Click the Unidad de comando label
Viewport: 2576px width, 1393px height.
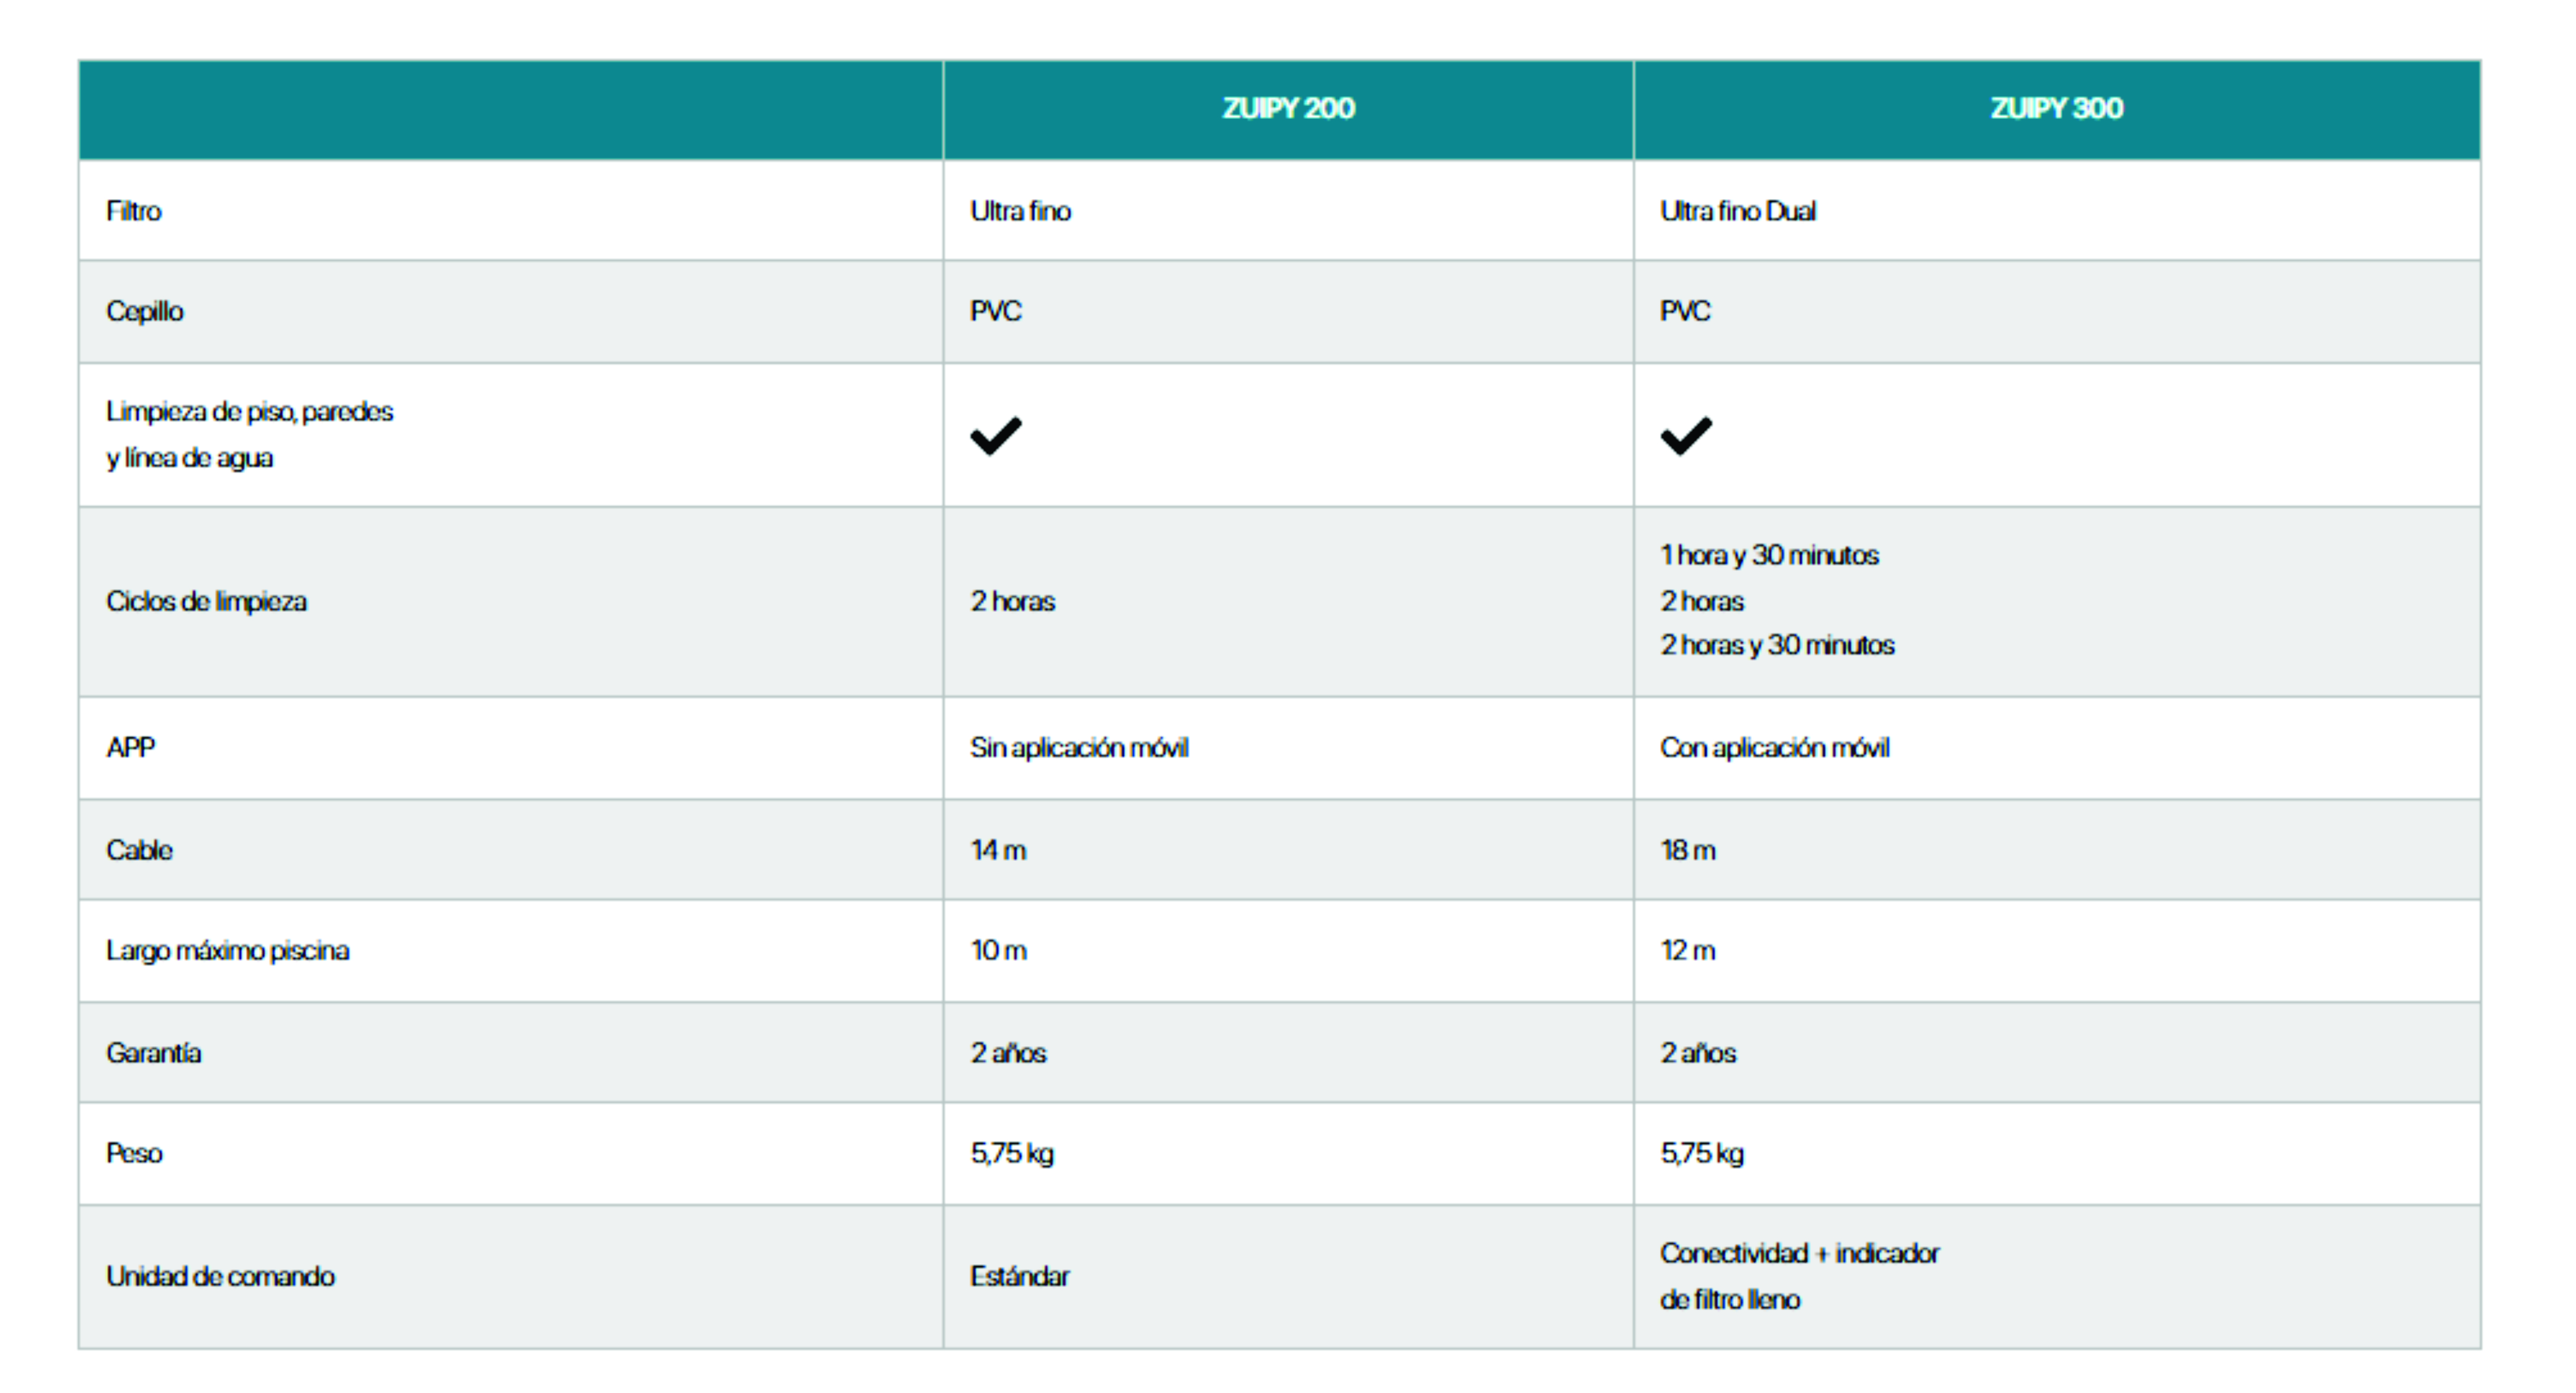[221, 1276]
